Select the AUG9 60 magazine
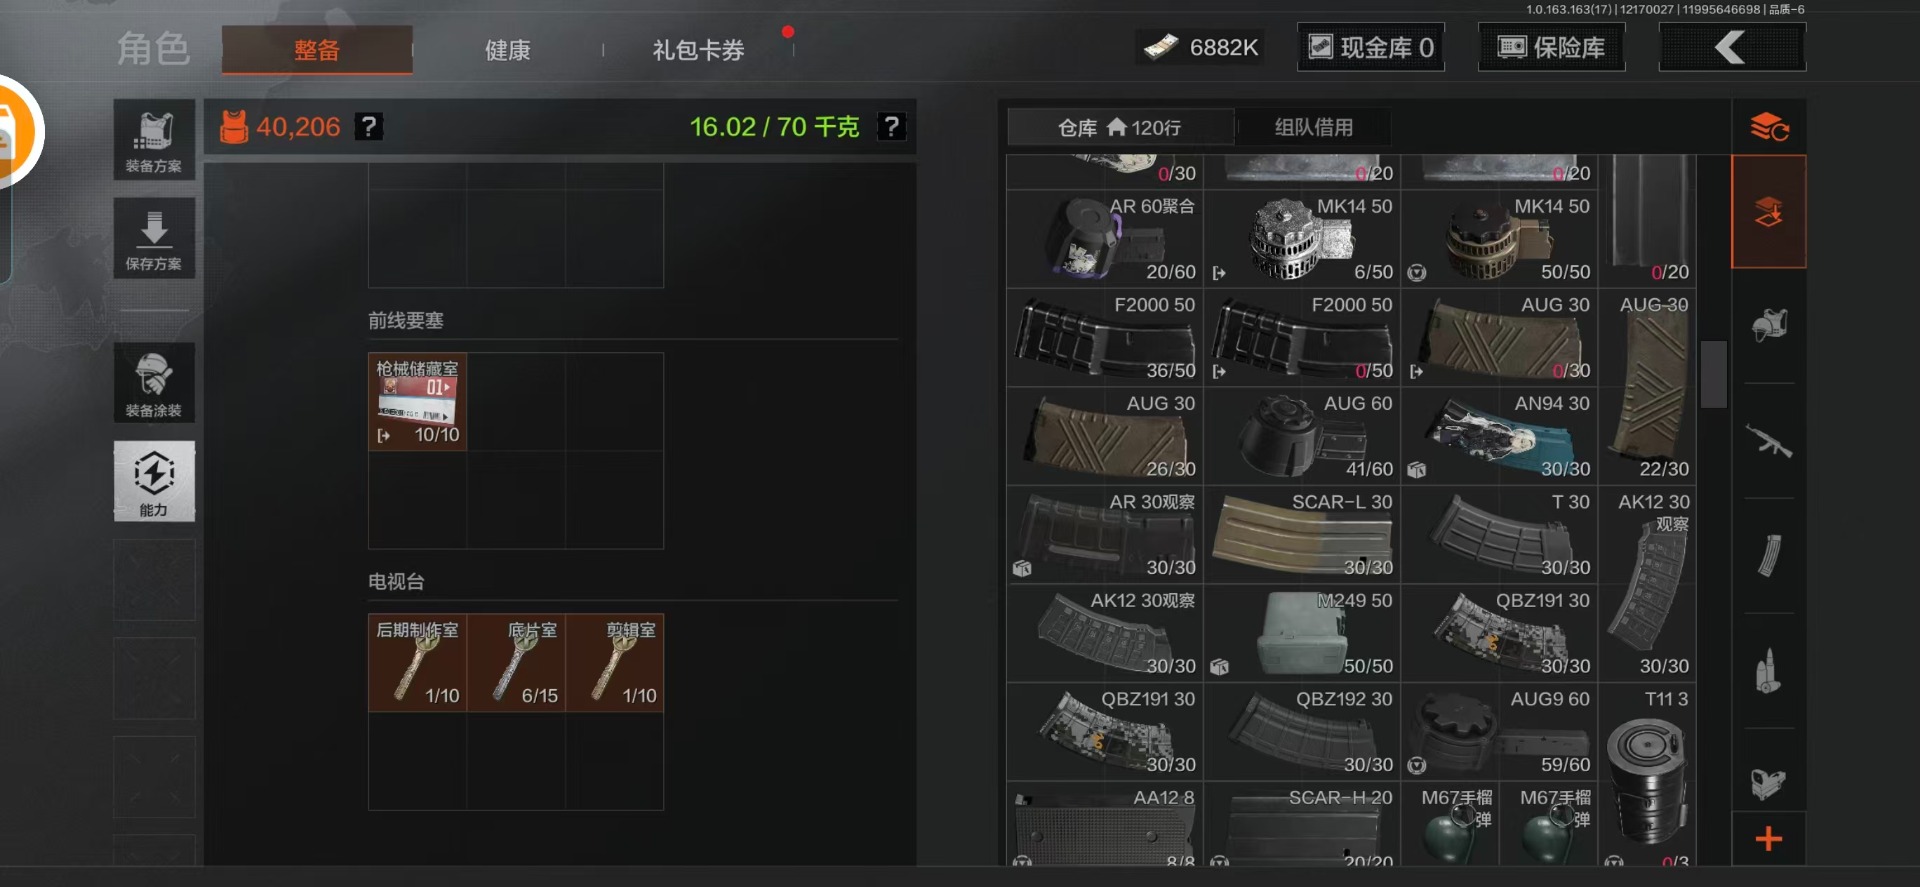Viewport: 1920px width, 887px height. [1499, 732]
